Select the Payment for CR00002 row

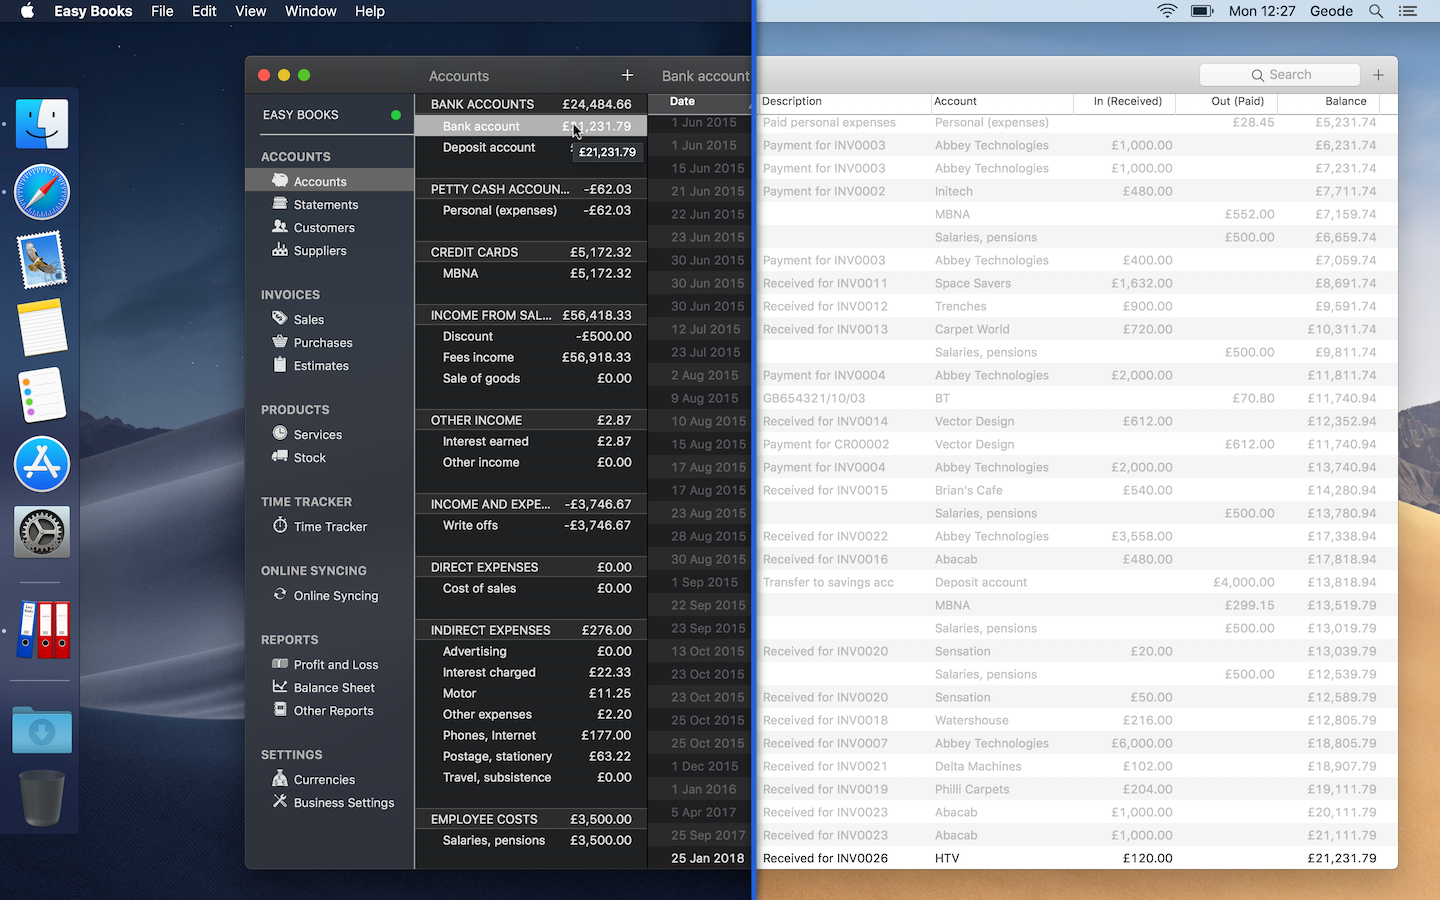1022,444
